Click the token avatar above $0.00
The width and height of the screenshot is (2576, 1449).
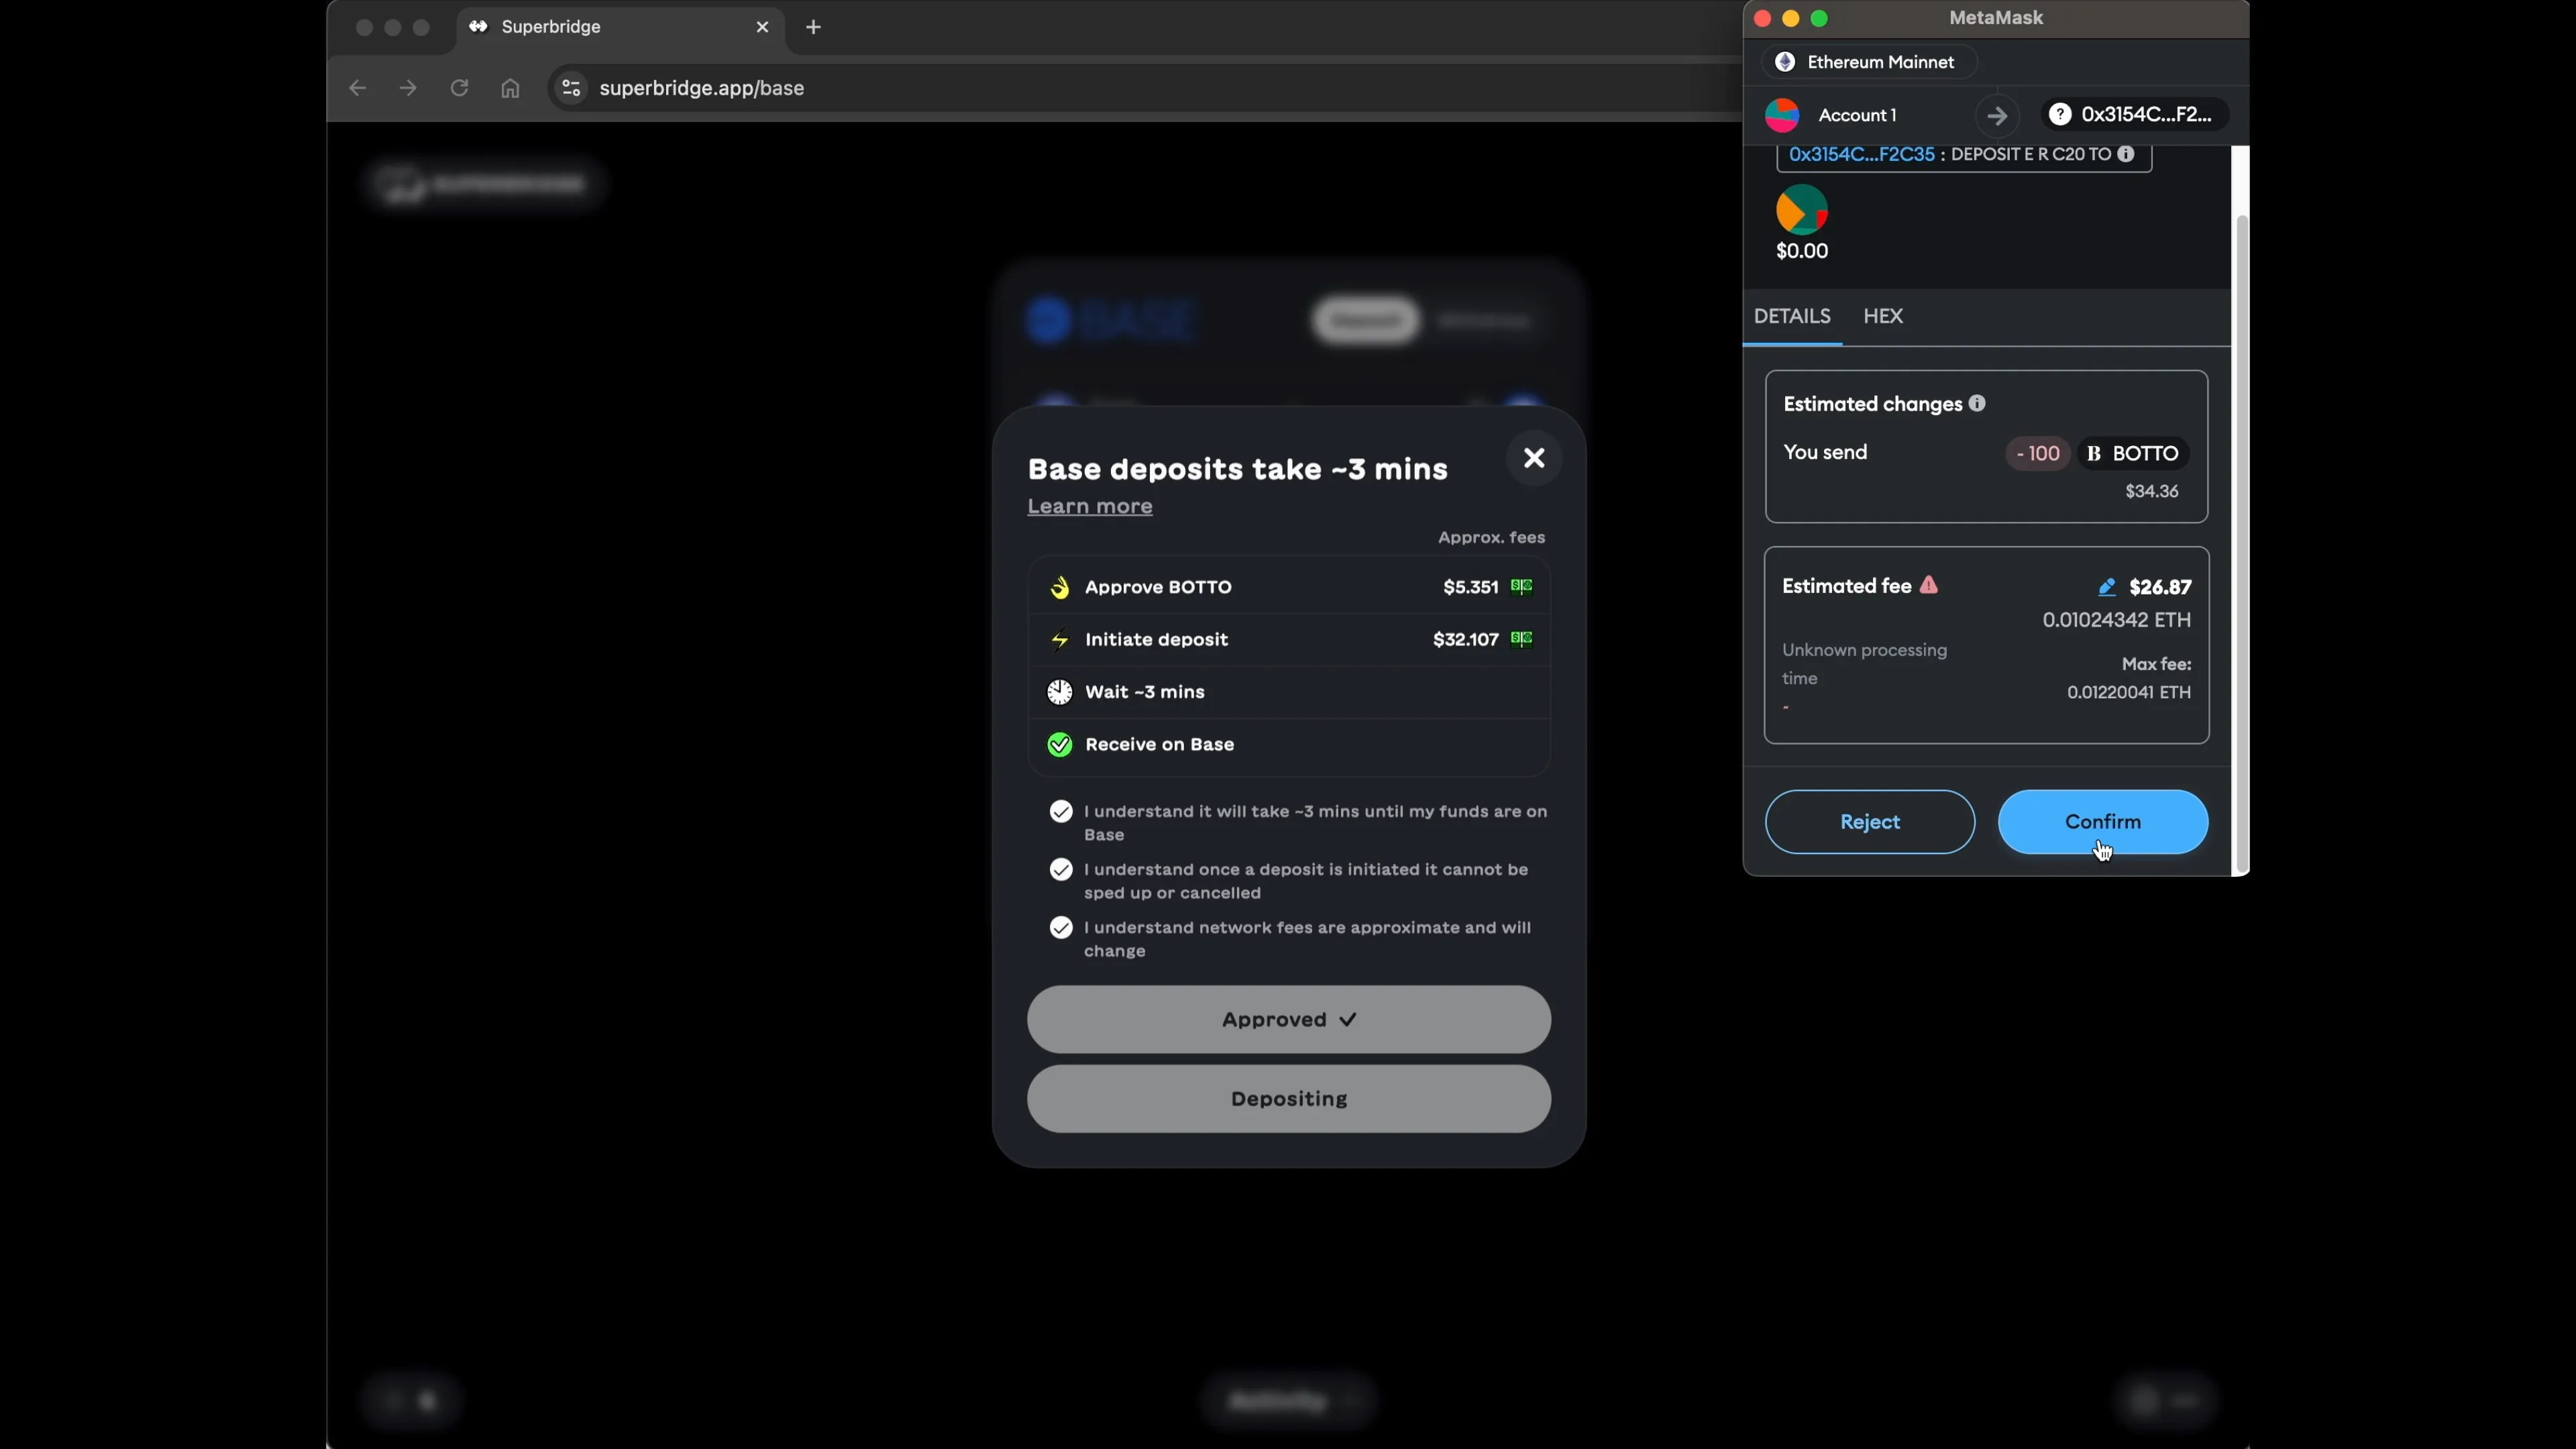1802,210
